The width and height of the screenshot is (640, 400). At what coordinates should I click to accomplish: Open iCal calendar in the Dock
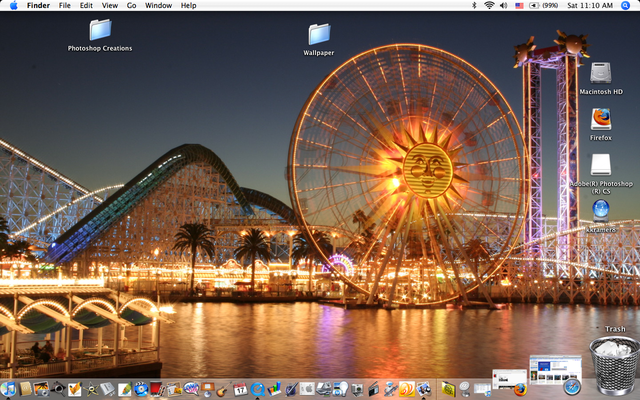pos(240,389)
